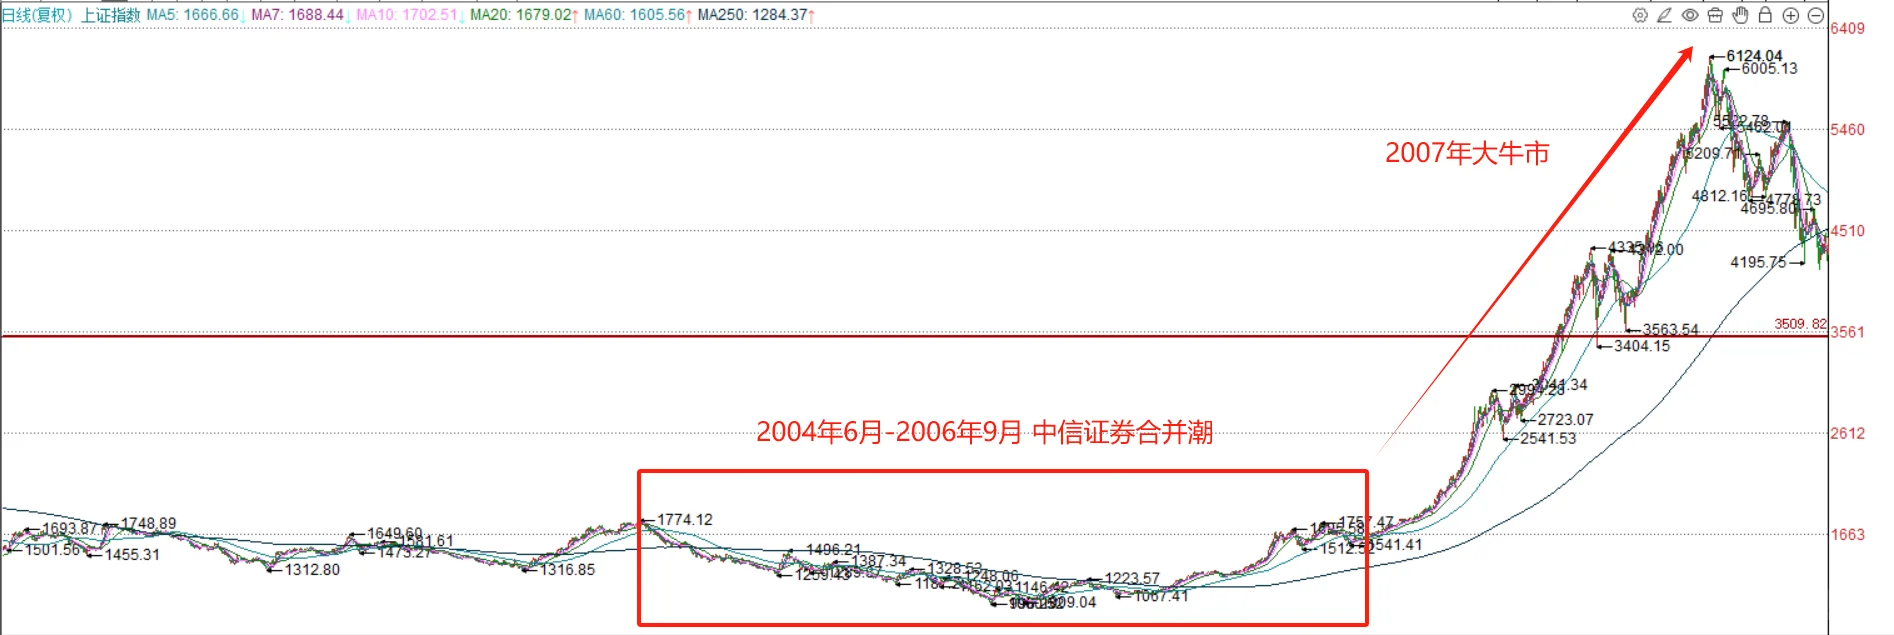Screen dimensions: 1894x635
Task: Click the 3563.54 price label
Action: click(x=1670, y=330)
